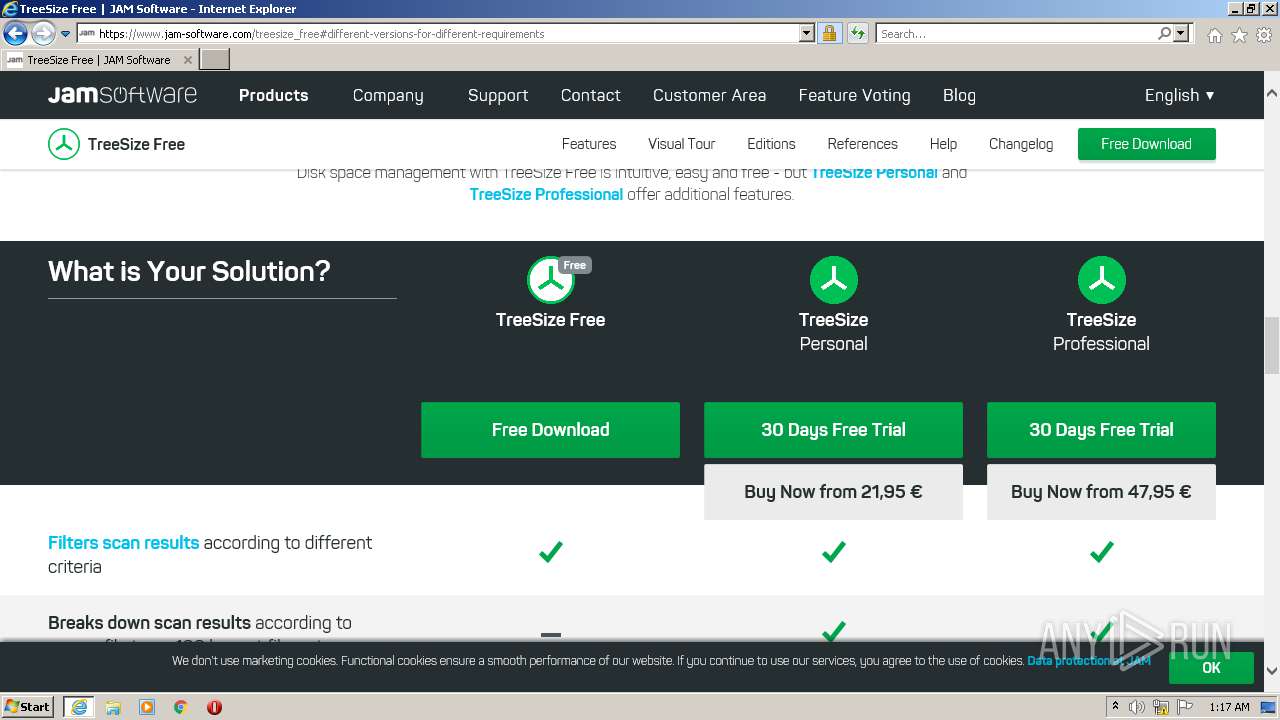The height and width of the screenshot is (720, 1280).
Task: Click the TreeSize Free column icon
Action: (x=551, y=280)
